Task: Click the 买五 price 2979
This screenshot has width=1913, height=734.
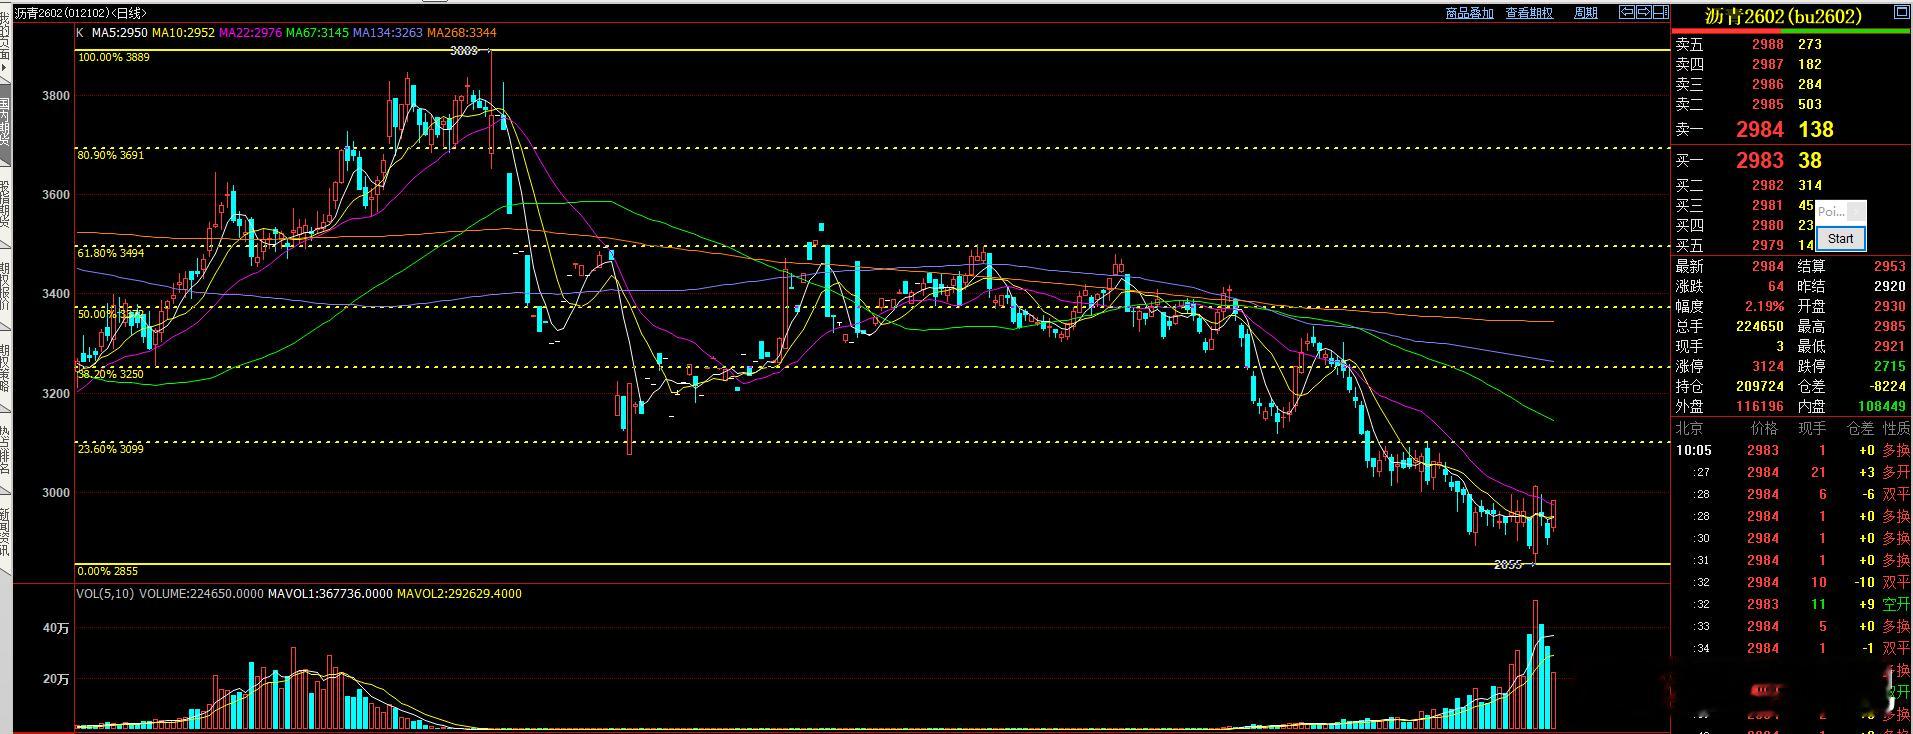Action: [1767, 245]
